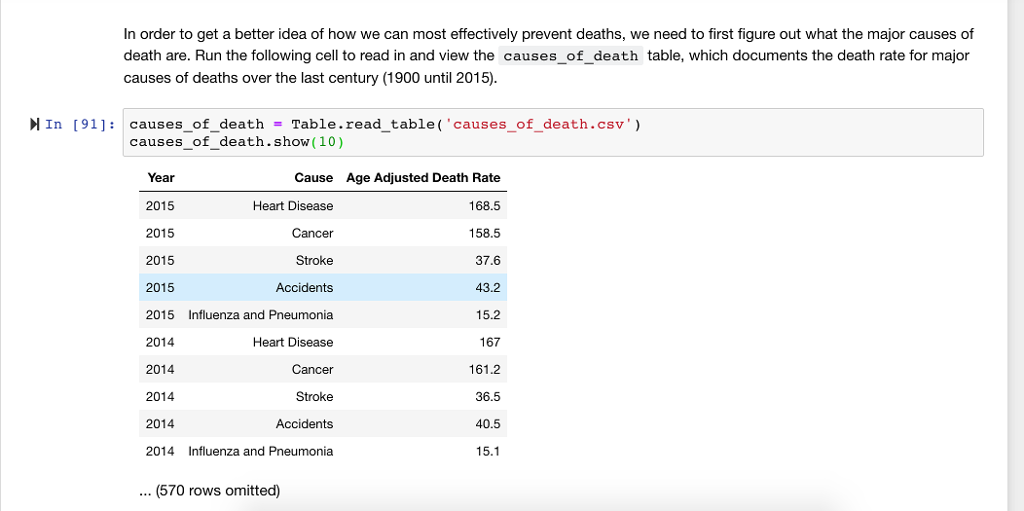Click the year 2015 in Heart Disease row
Viewport: 1024px width, 511px height.
click(x=160, y=206)
